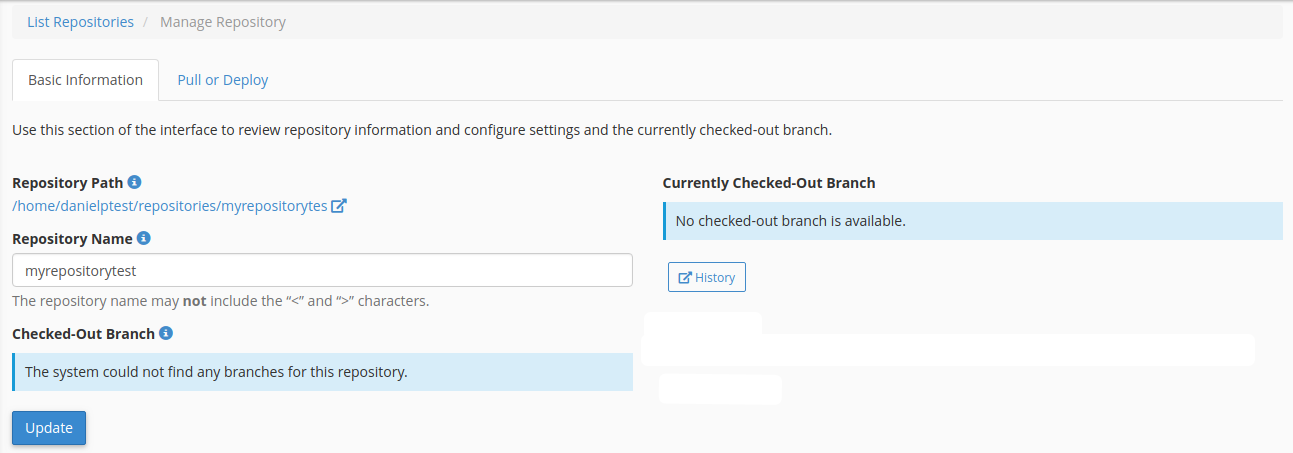Click the Repository Path info icon
The width and height of the screenshot is (1293, 453).
pos(135,182)
